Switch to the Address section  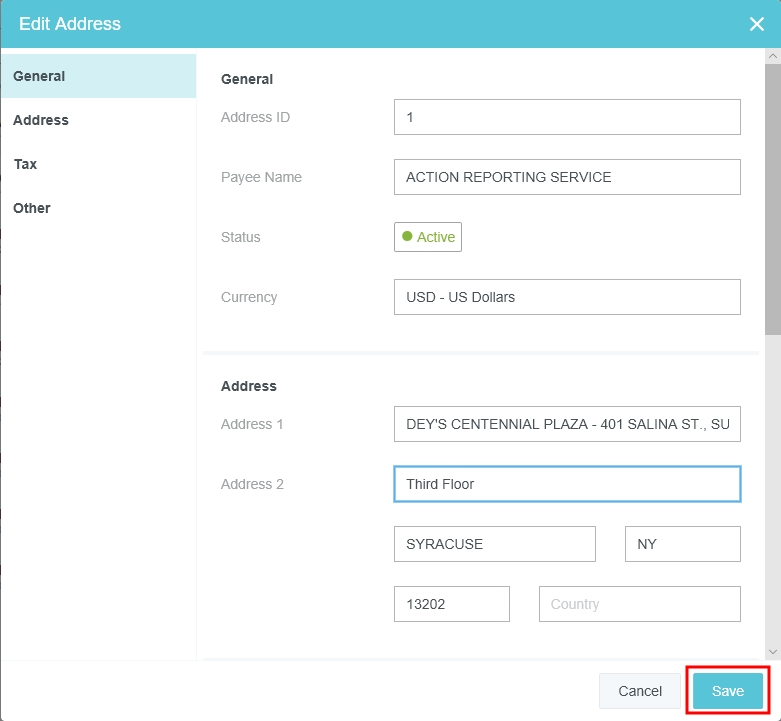pyautogui.click(x=98, y=120)
